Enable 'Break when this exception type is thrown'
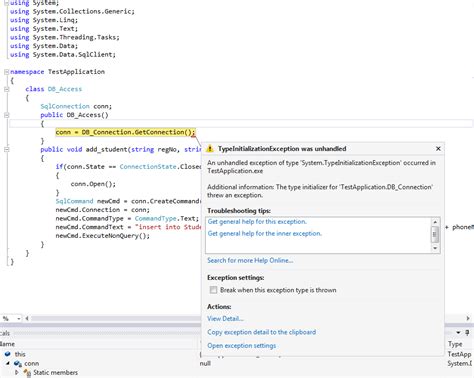Viewport: 474px width, 378px height. tap(213, 290)
